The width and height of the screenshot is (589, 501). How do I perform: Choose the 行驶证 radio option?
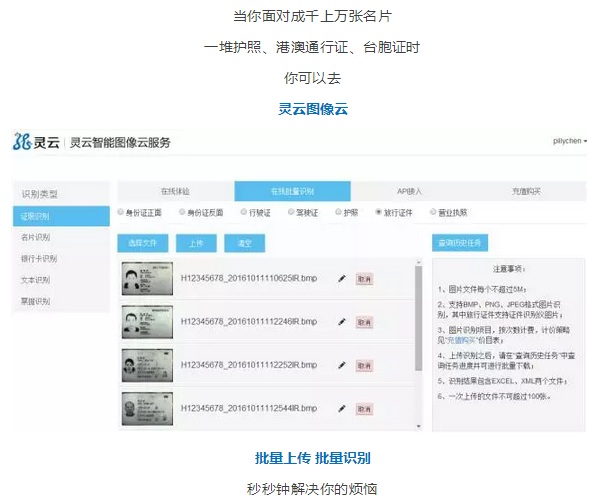[244, 212]
